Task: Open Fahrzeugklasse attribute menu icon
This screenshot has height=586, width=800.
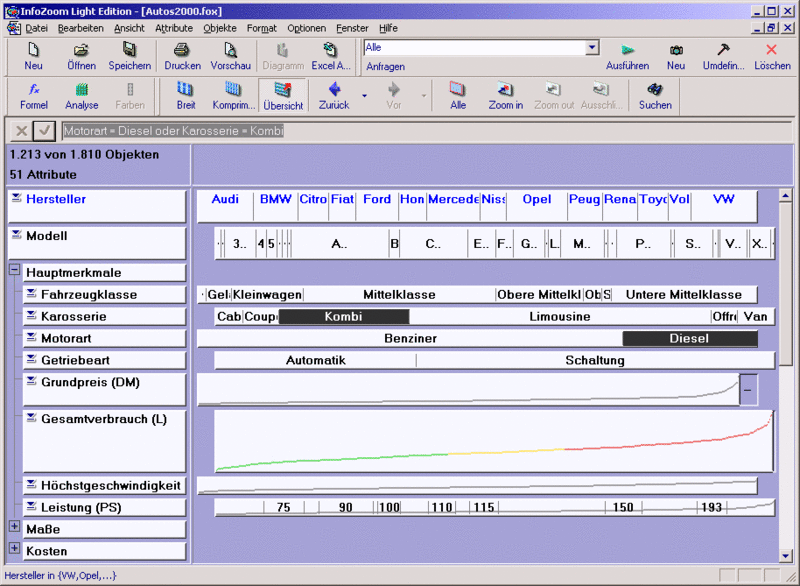Action: pos(32,293)
